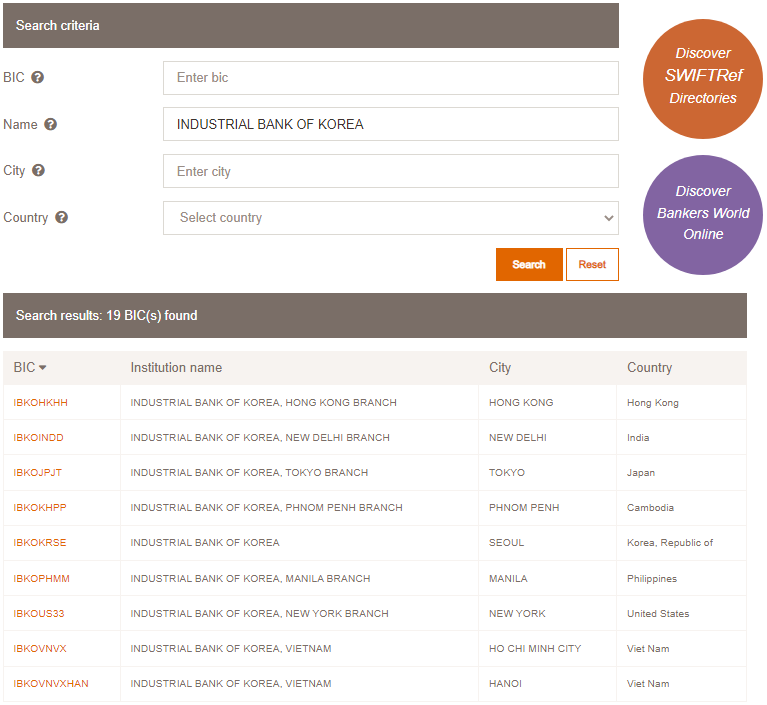Open BIC link IBKOKRSE
Viewport: 767px width, 705px height.
[40, 543]
